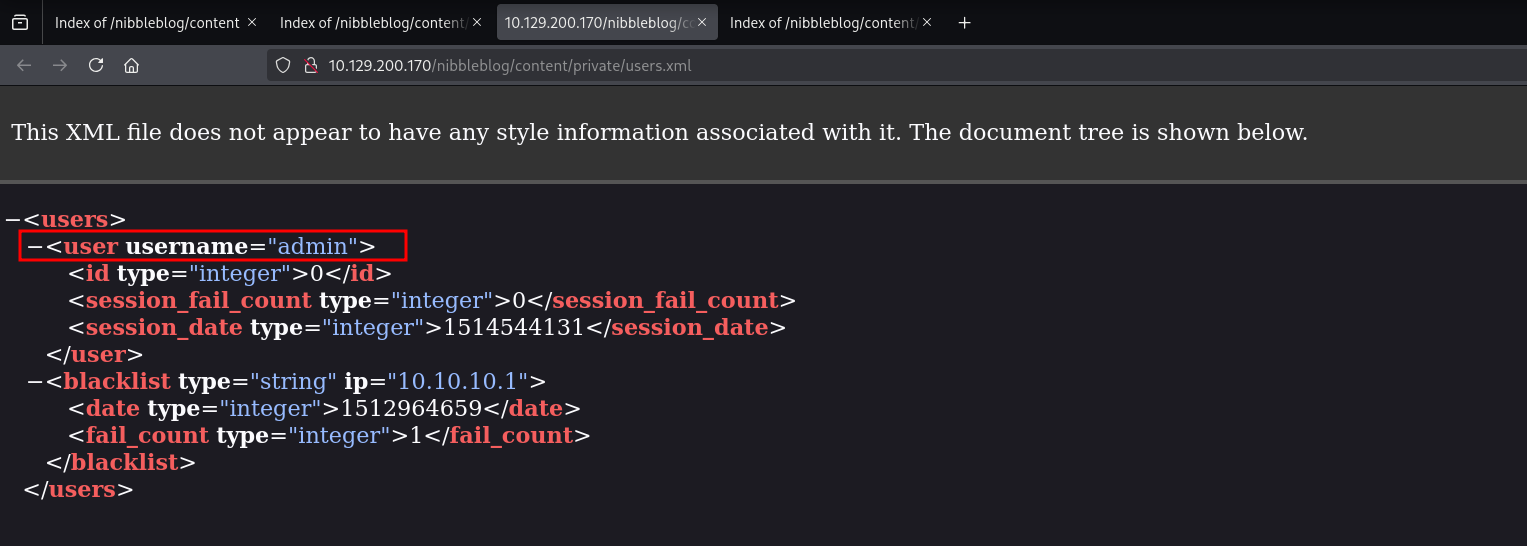Viewport: 1527px width, 546px height.
Task: Click the insecure connection padlock icon
Action: [x=310, y=66]
